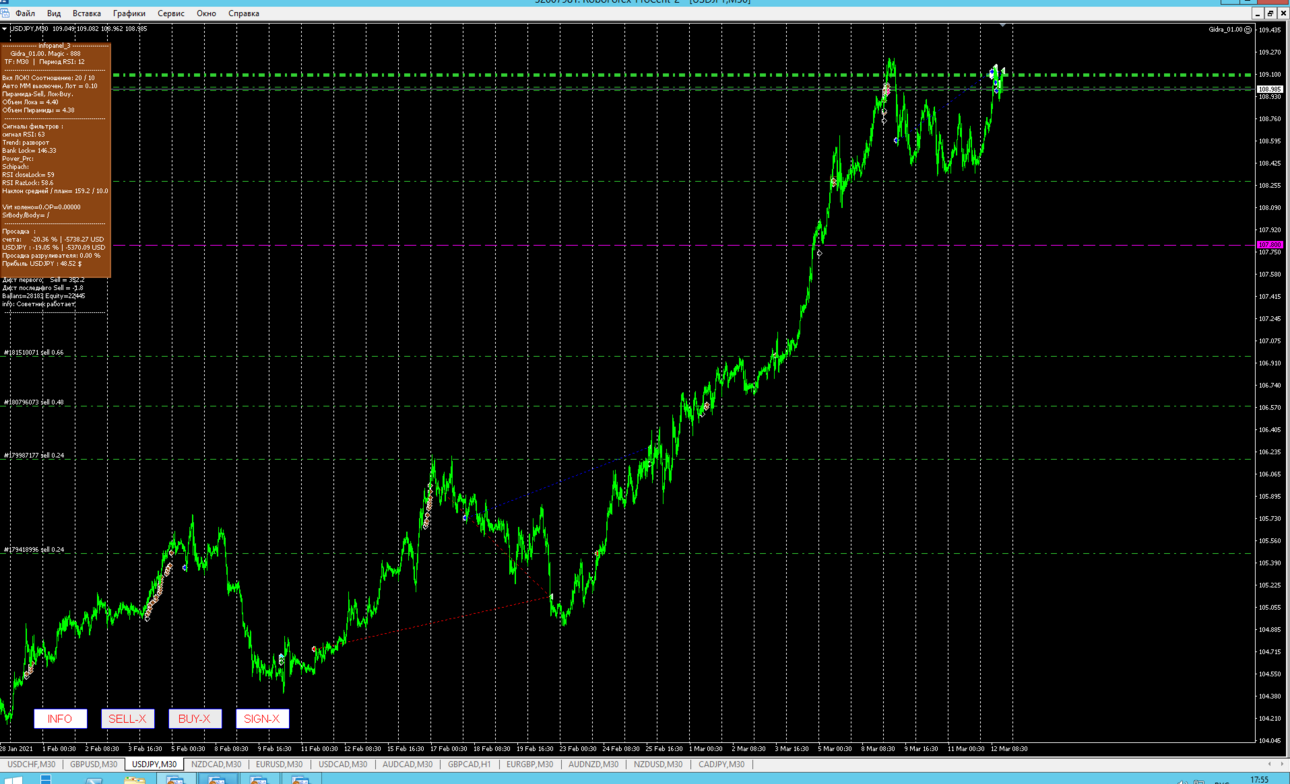
Task: Click the сигнал RSI: 63 line
Action: pos(24,135)
